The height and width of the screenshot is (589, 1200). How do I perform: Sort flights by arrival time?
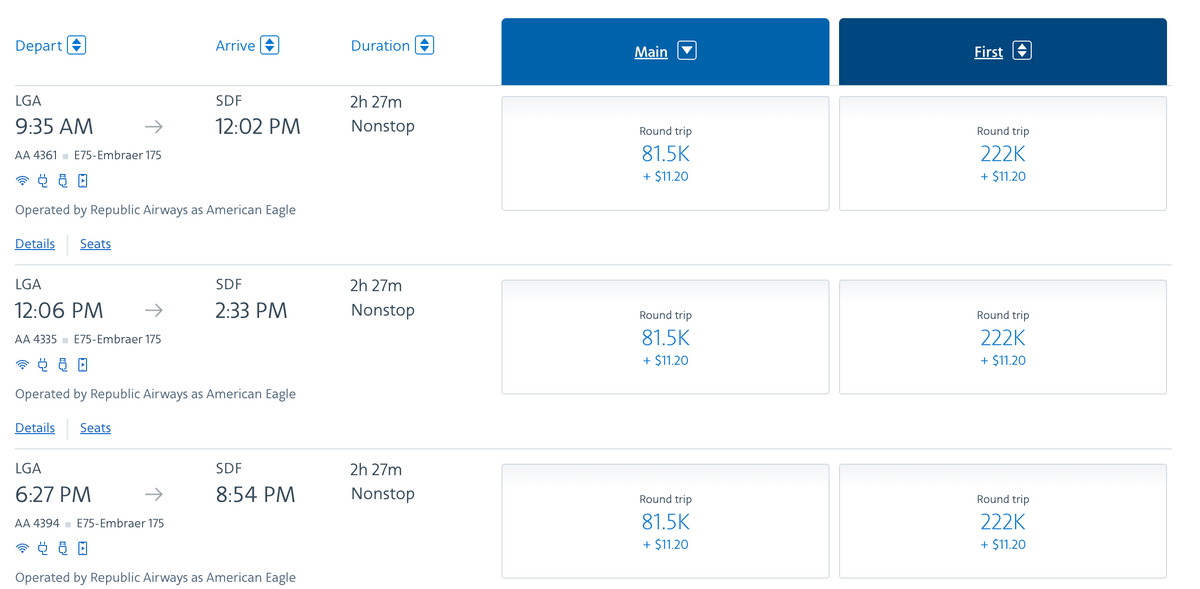click(x=269, y=45)
